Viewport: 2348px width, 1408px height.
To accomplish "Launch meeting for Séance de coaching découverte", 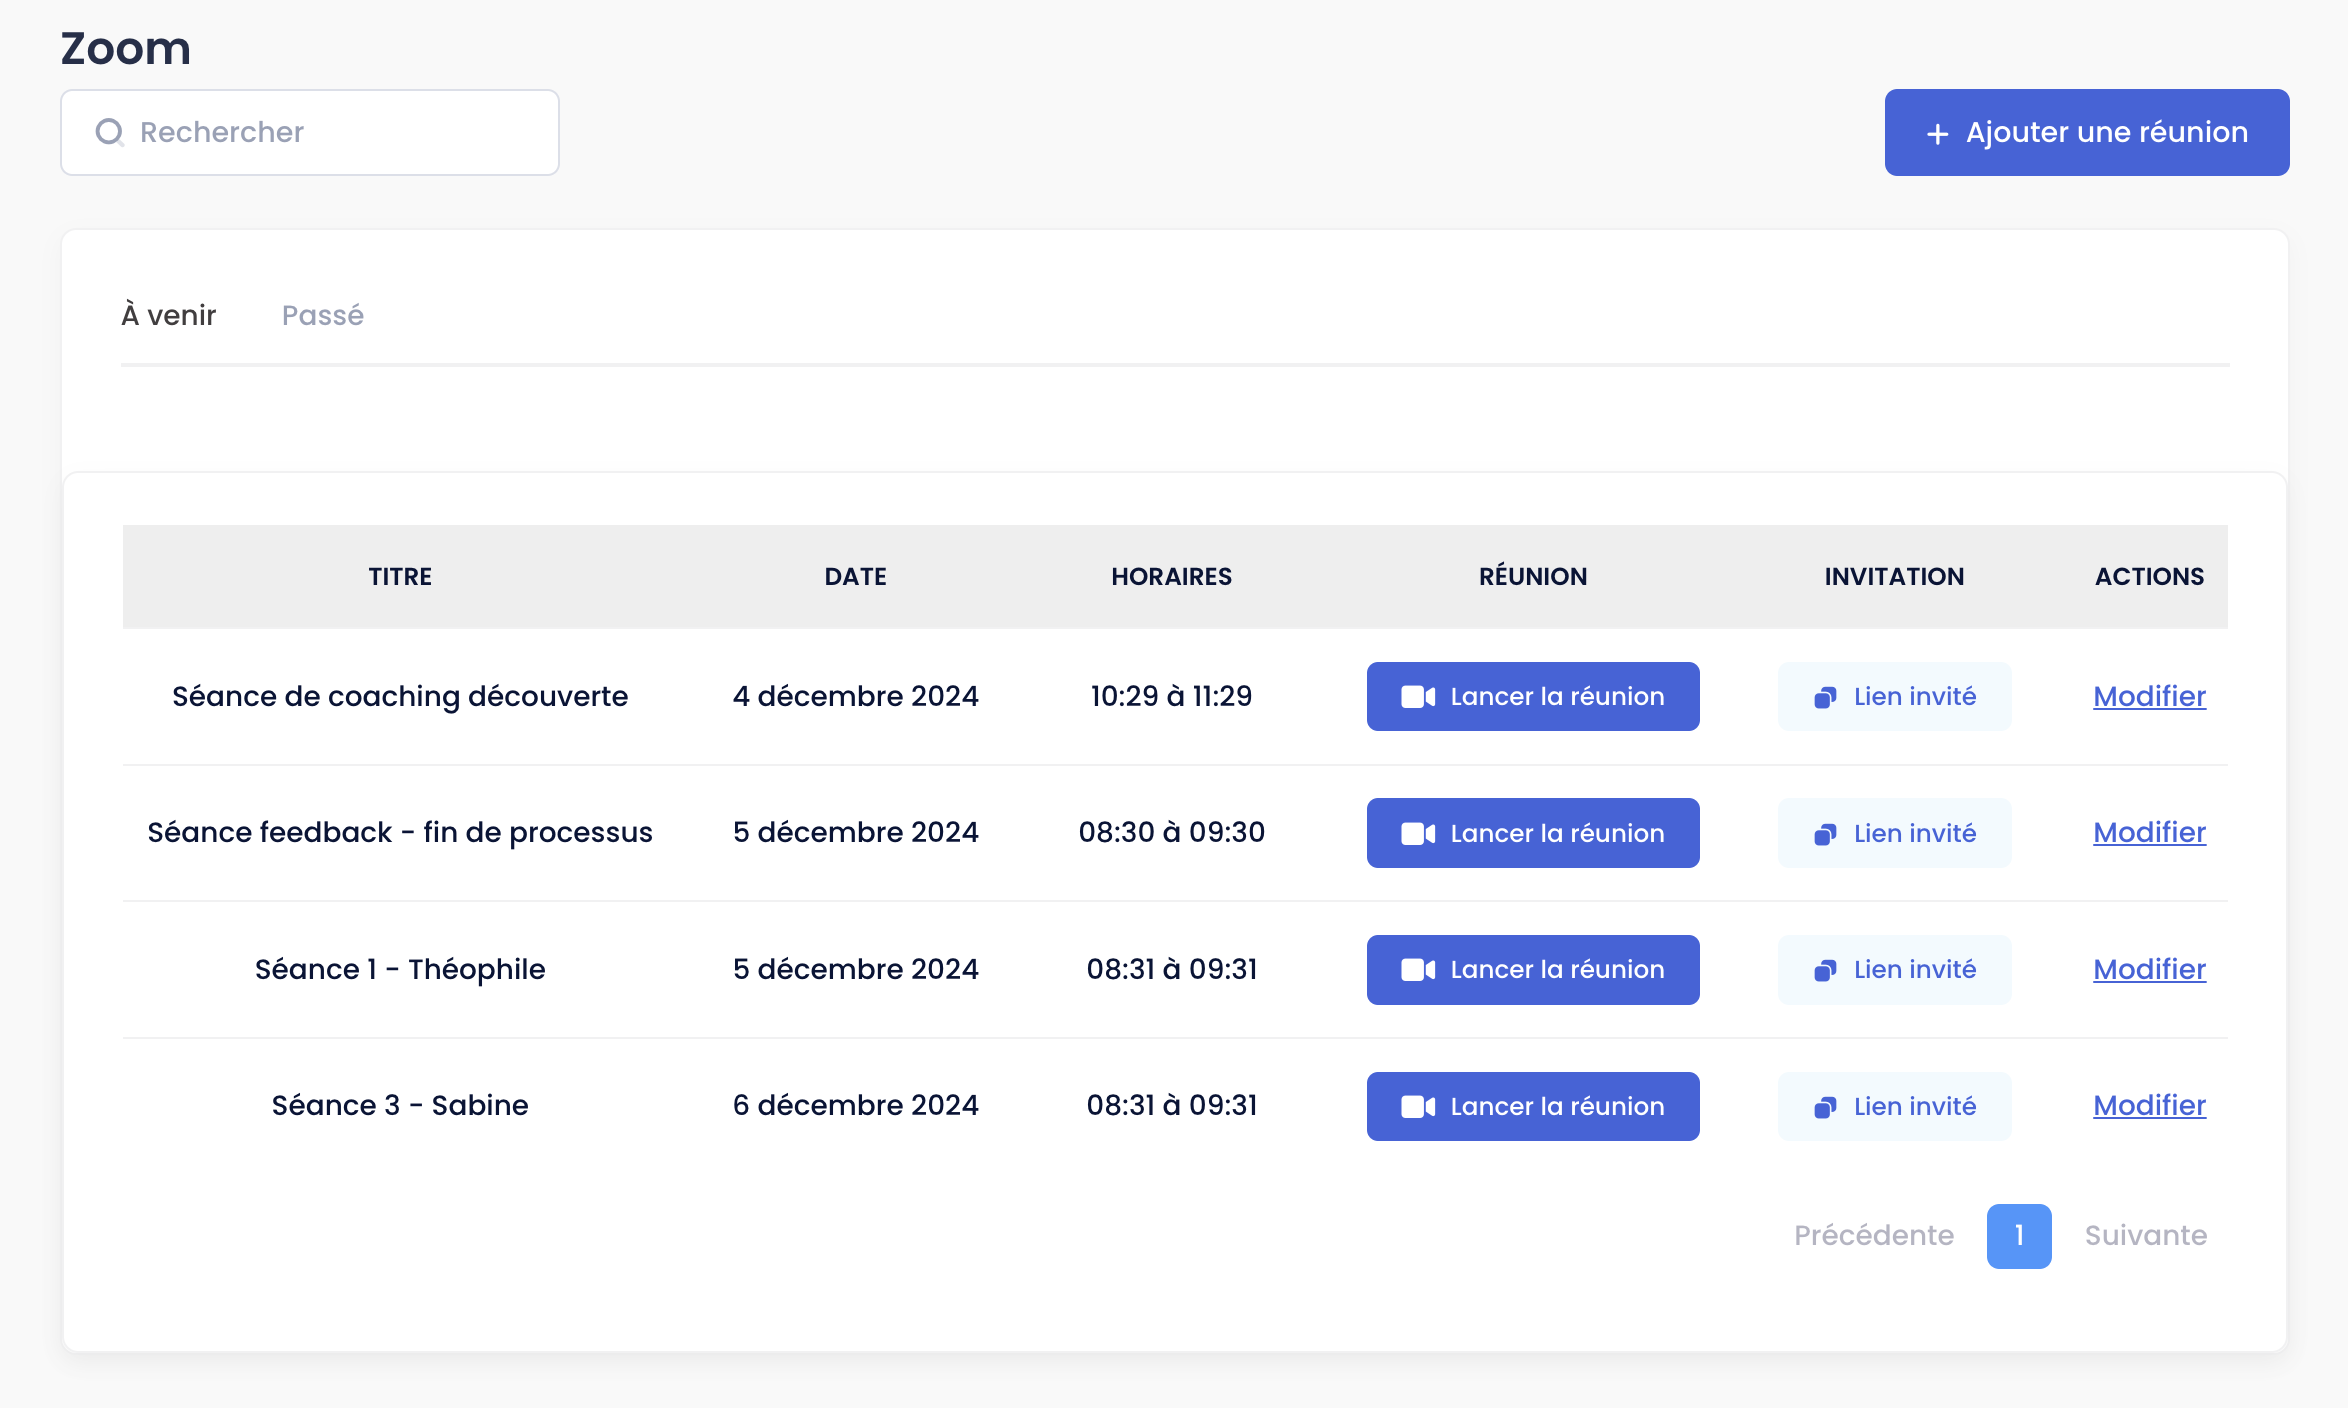I will click(1533, 696).
